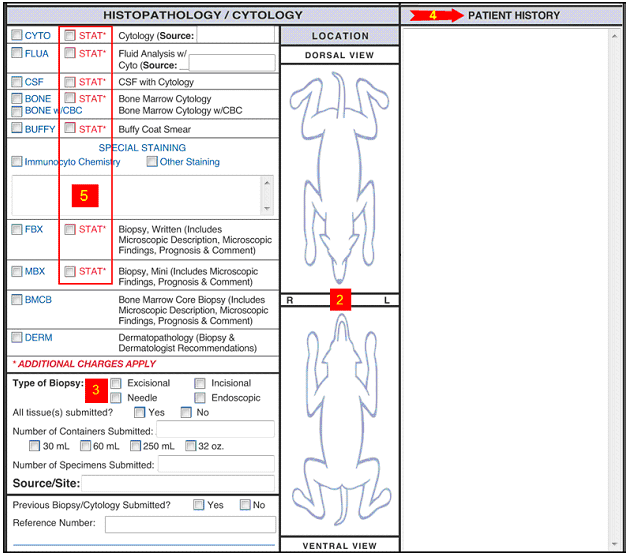Click the HISTOPATHOLOGY / CYTOLOGY header
The height and width of the screenshot is (557, 629).
point(203,15)
